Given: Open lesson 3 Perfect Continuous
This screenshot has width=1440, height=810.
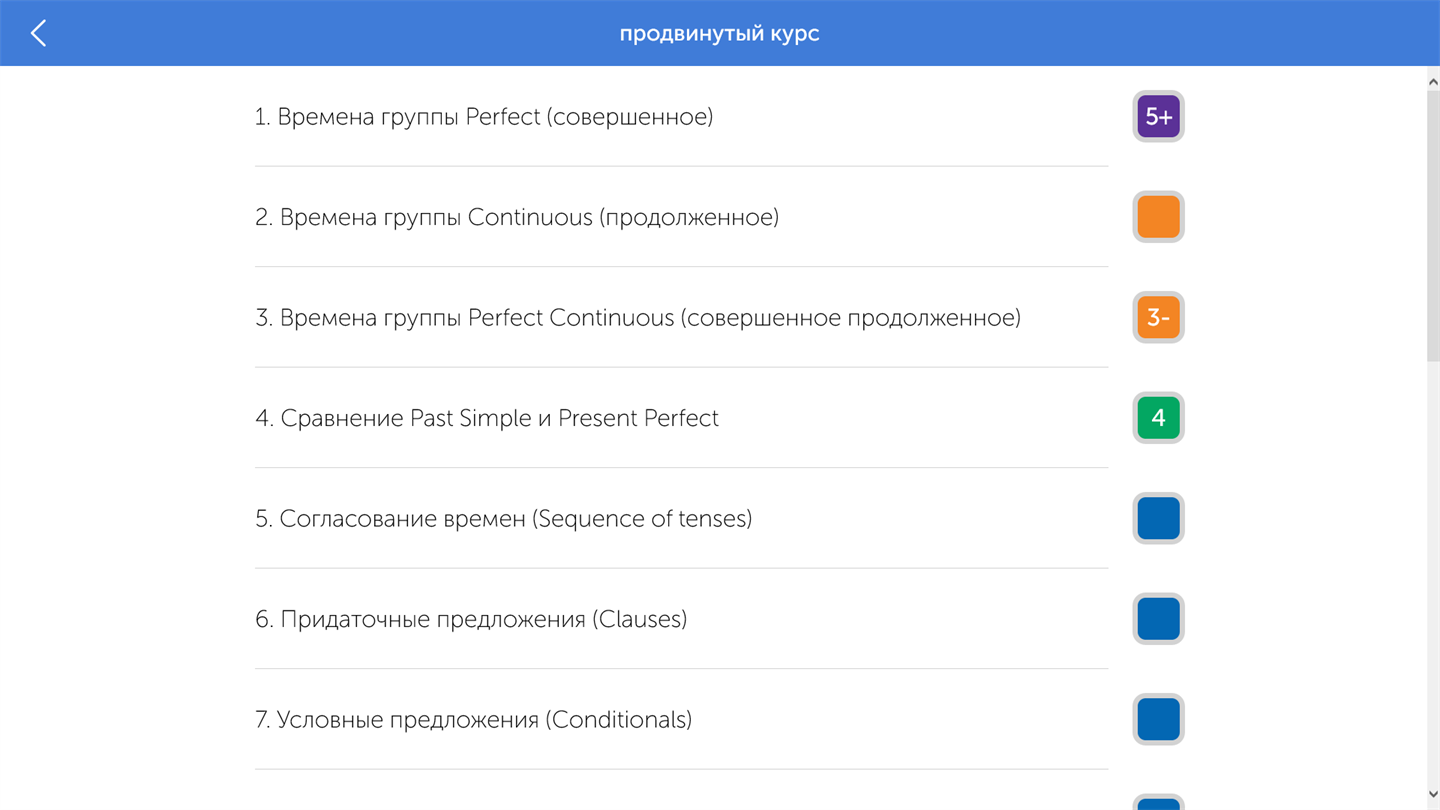Looking at the screenshot, I should pyautogui.click(x=638, y=318).
